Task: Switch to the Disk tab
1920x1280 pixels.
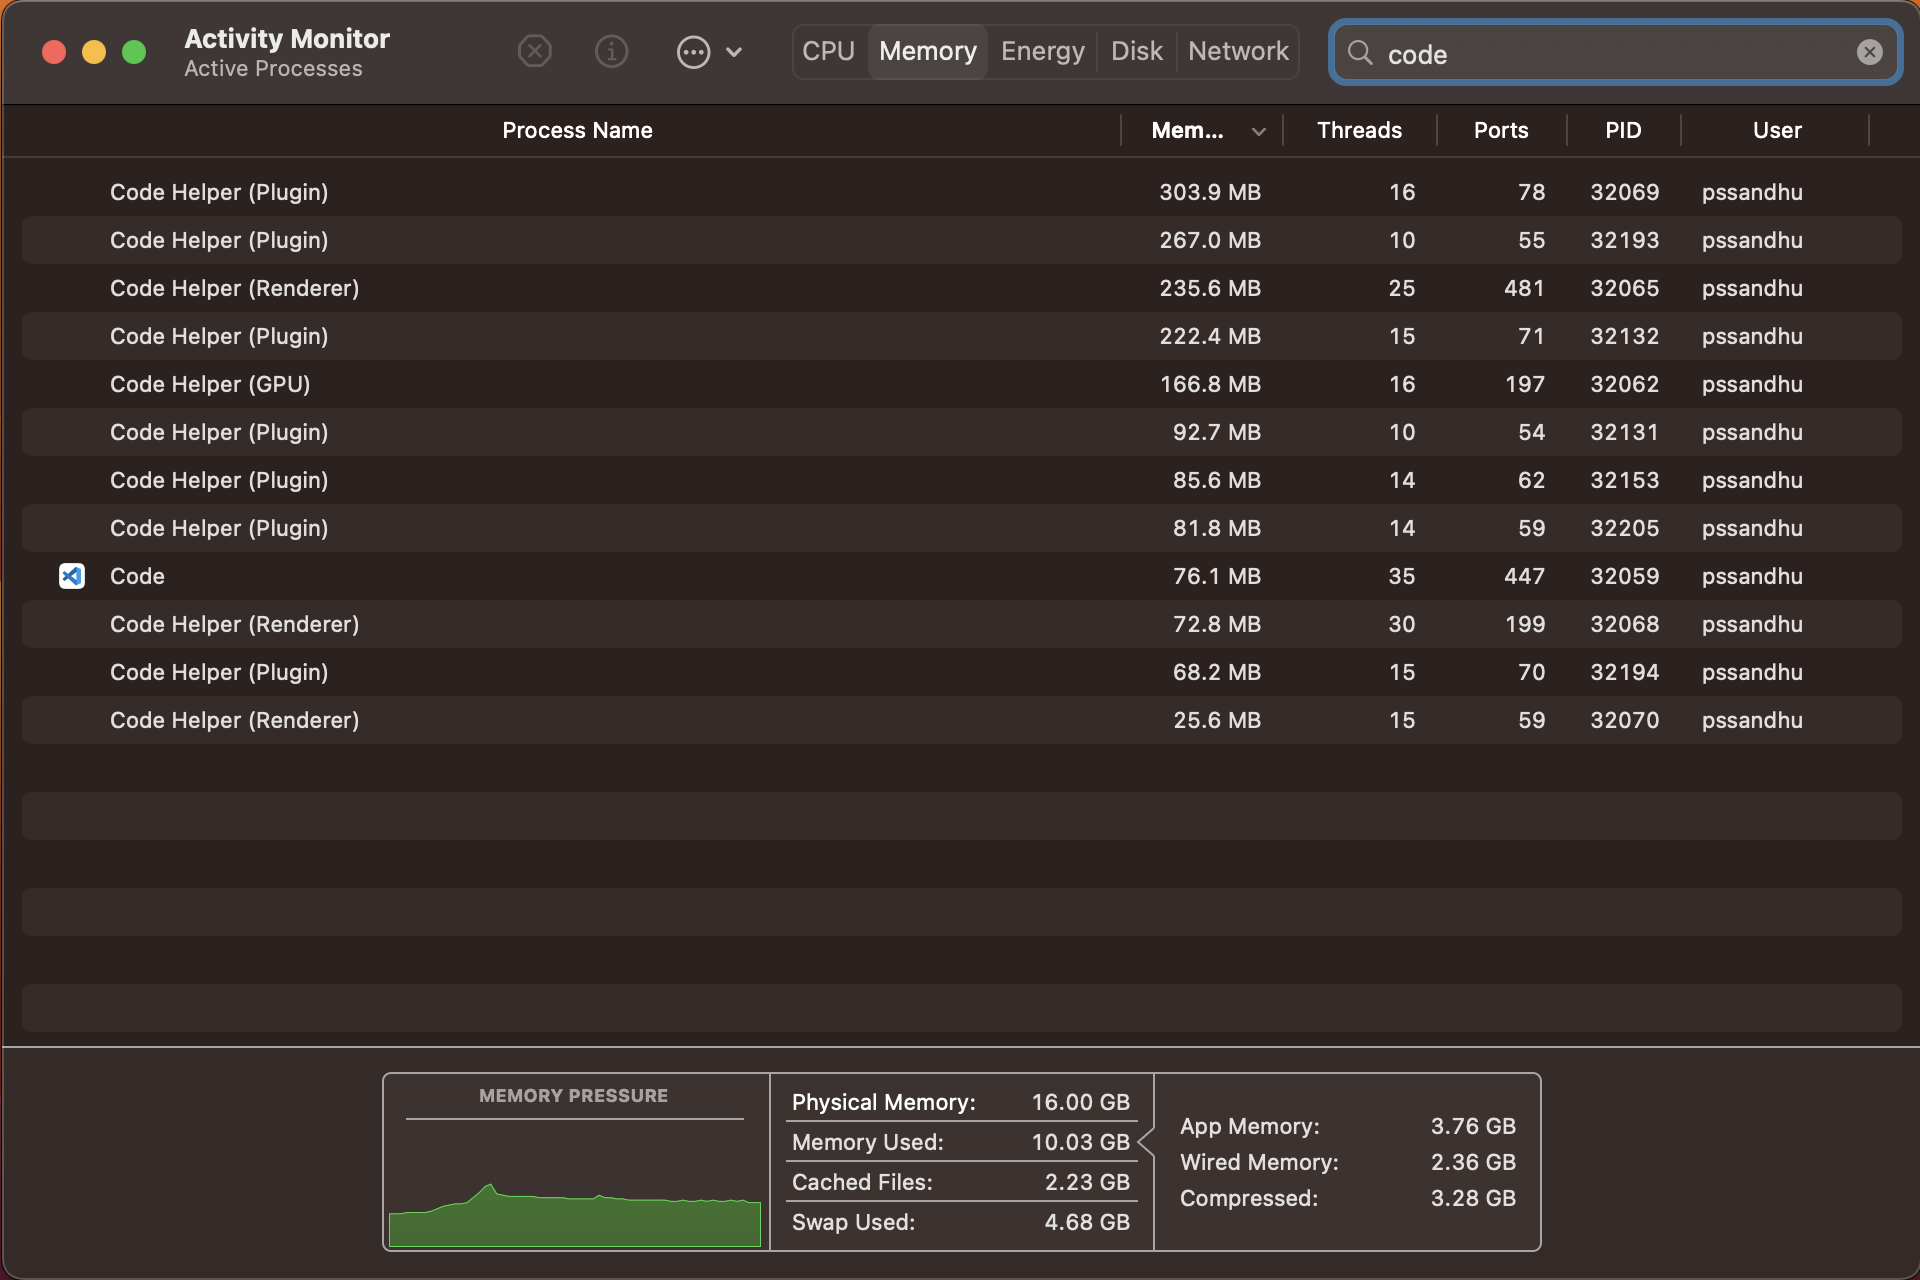Action: pyautogui.click(x=1137, y=51)
